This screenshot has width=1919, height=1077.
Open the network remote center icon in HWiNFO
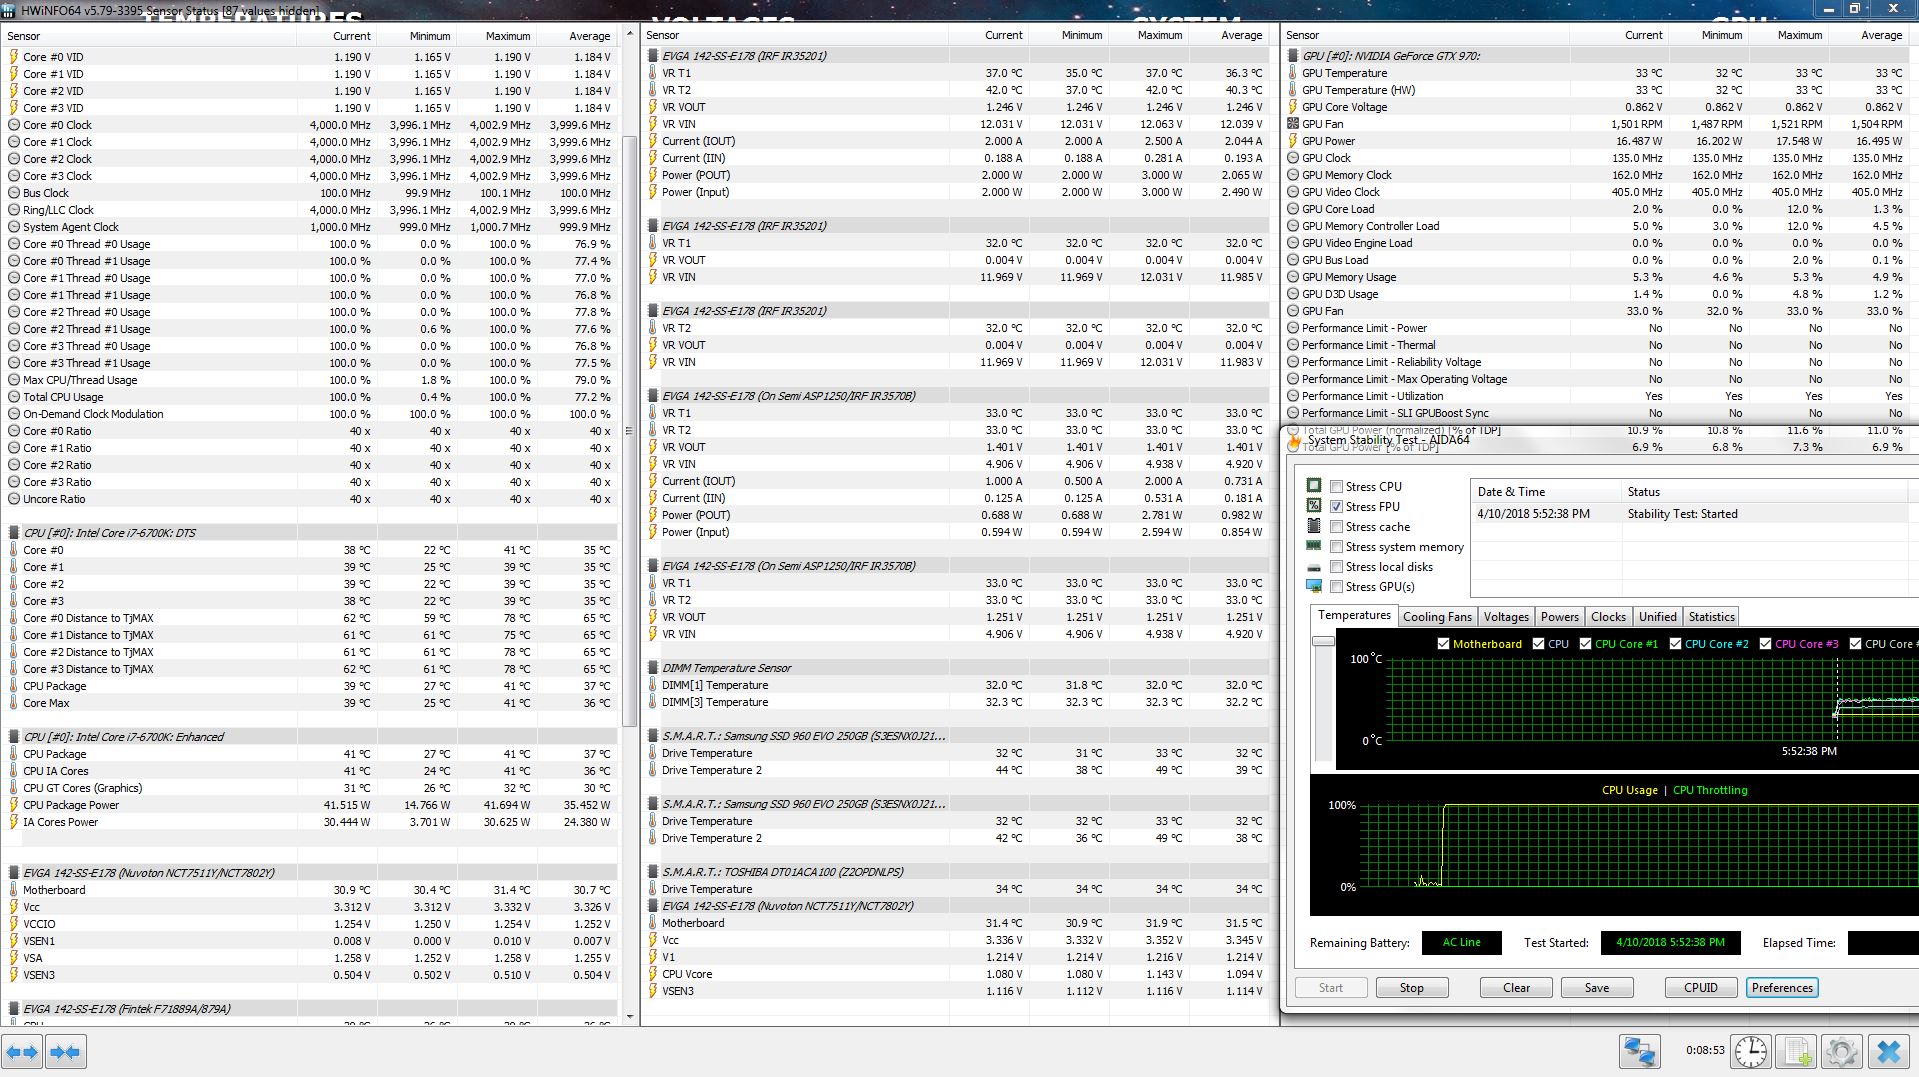pyautogui.click(x=1640, y=1051)
